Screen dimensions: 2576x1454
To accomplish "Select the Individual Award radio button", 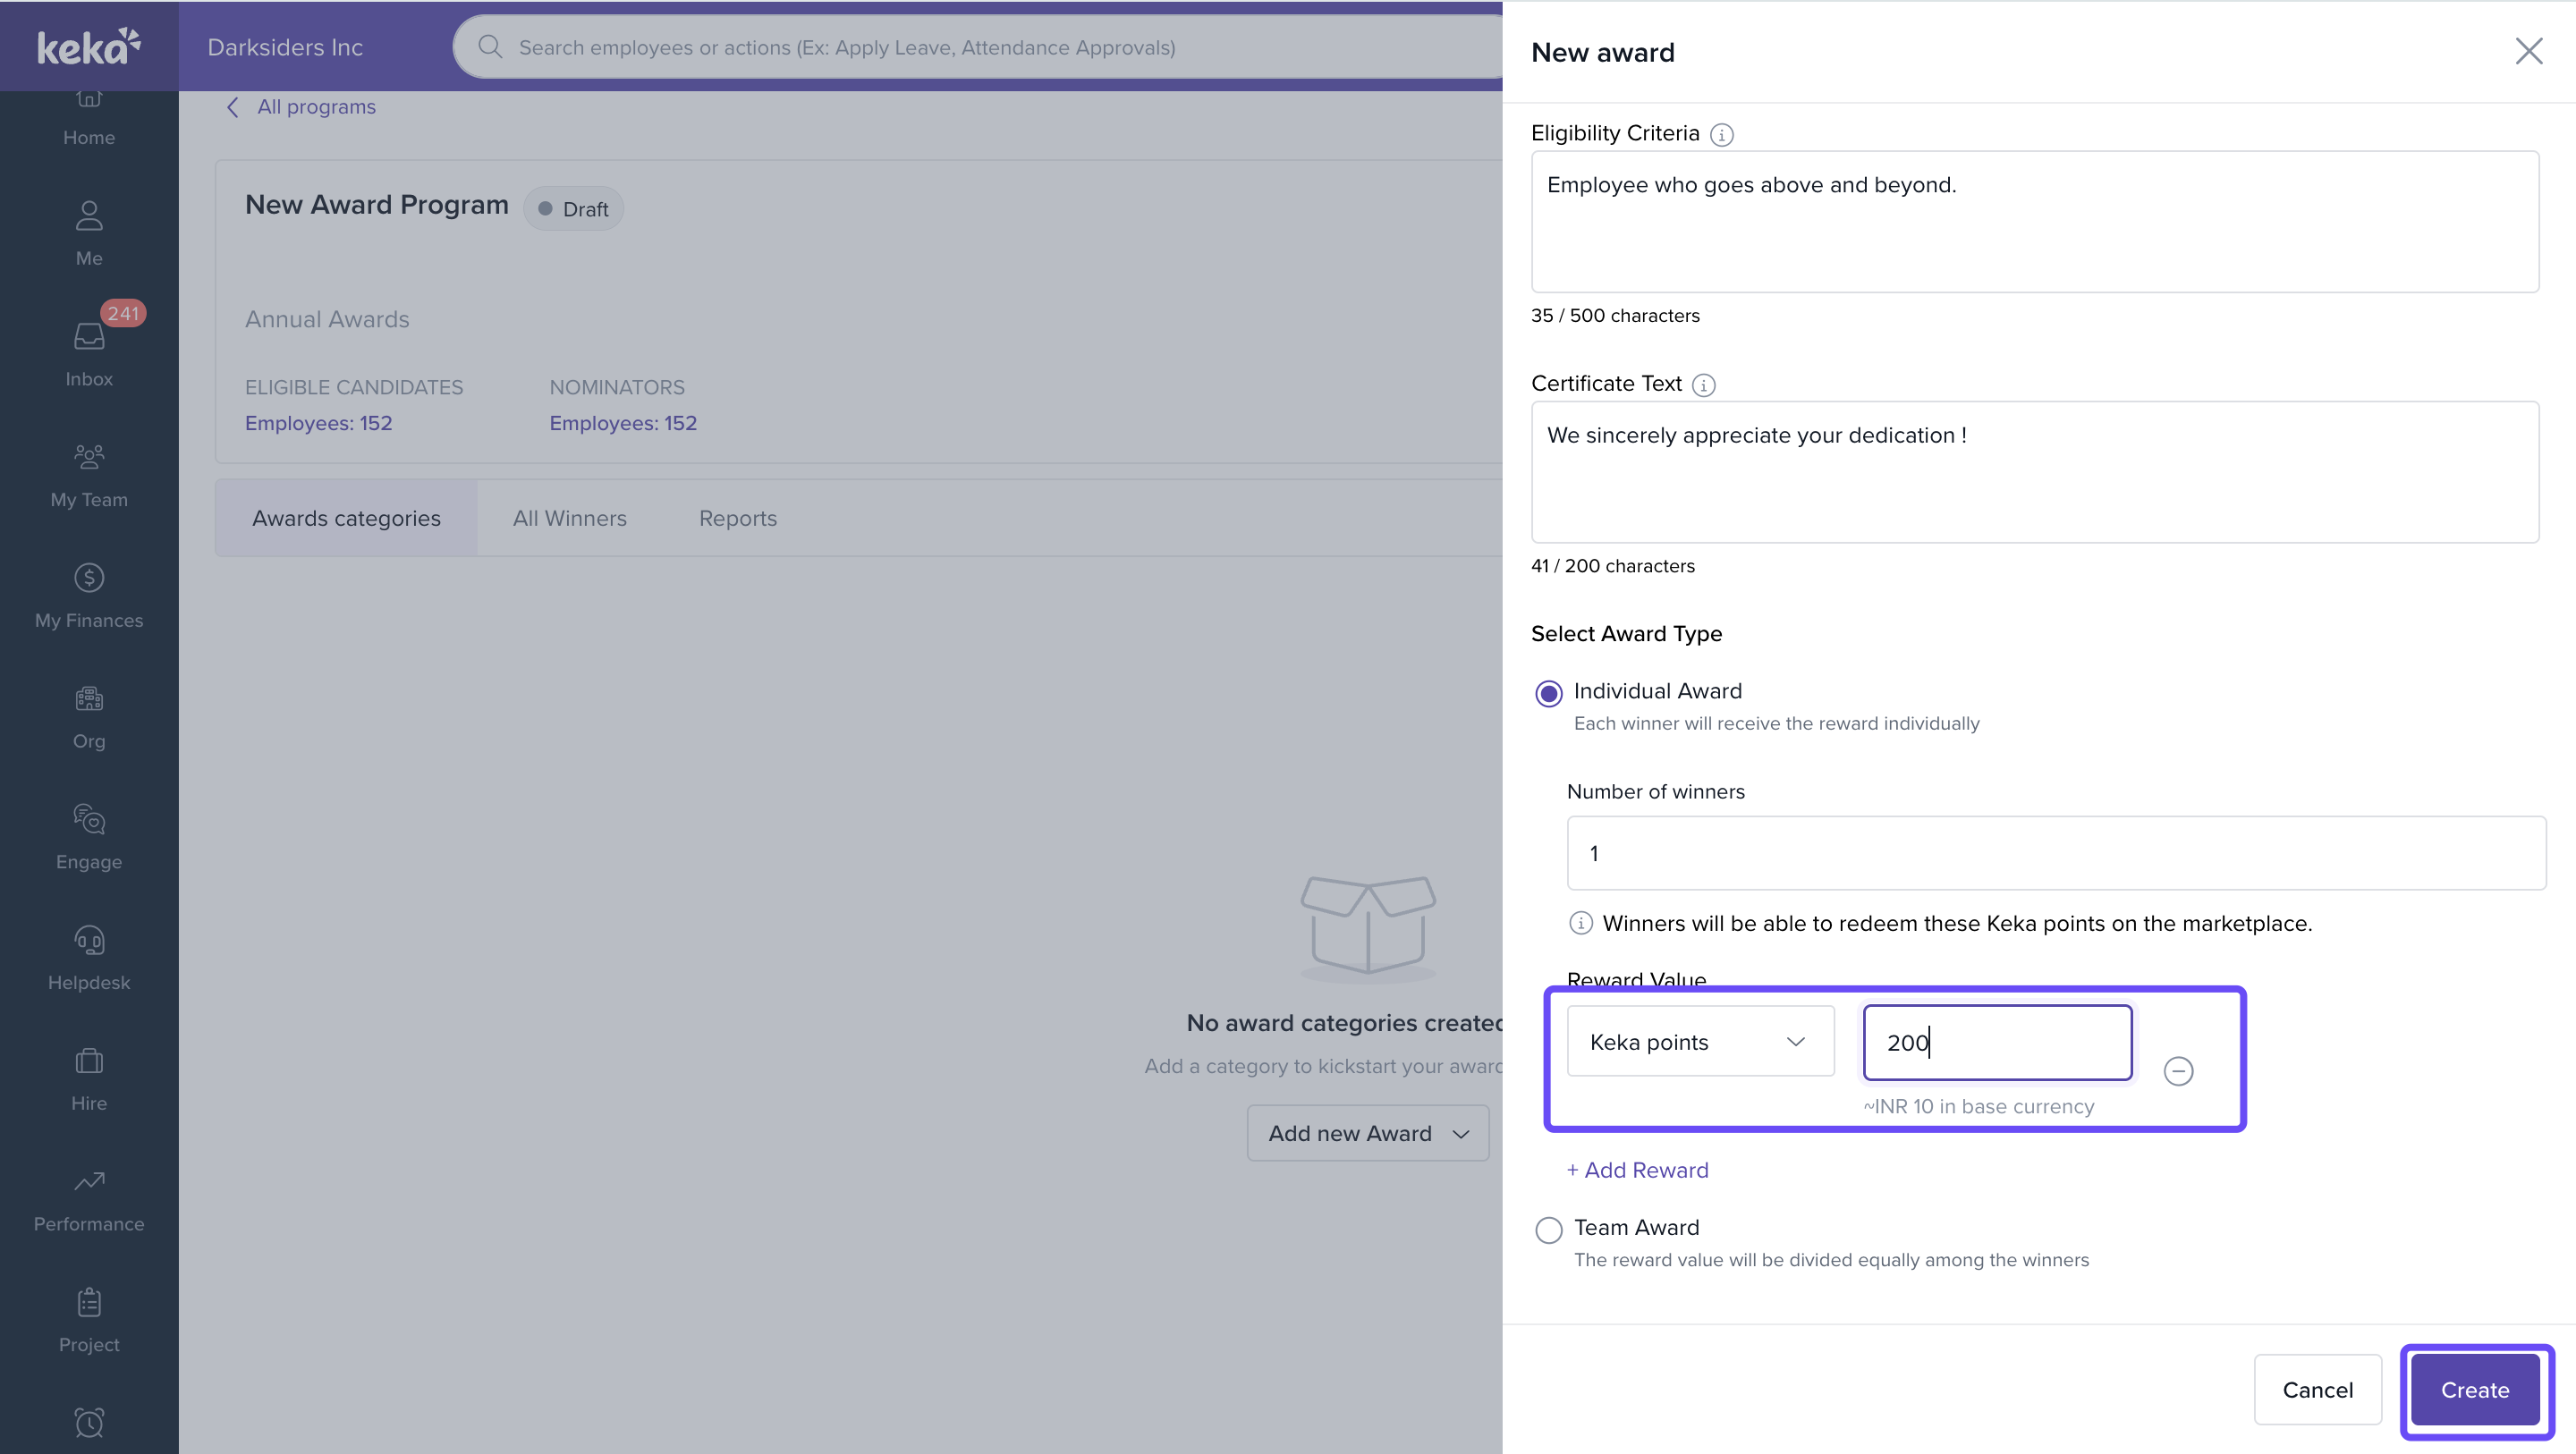I will [x=1548, y=693].
